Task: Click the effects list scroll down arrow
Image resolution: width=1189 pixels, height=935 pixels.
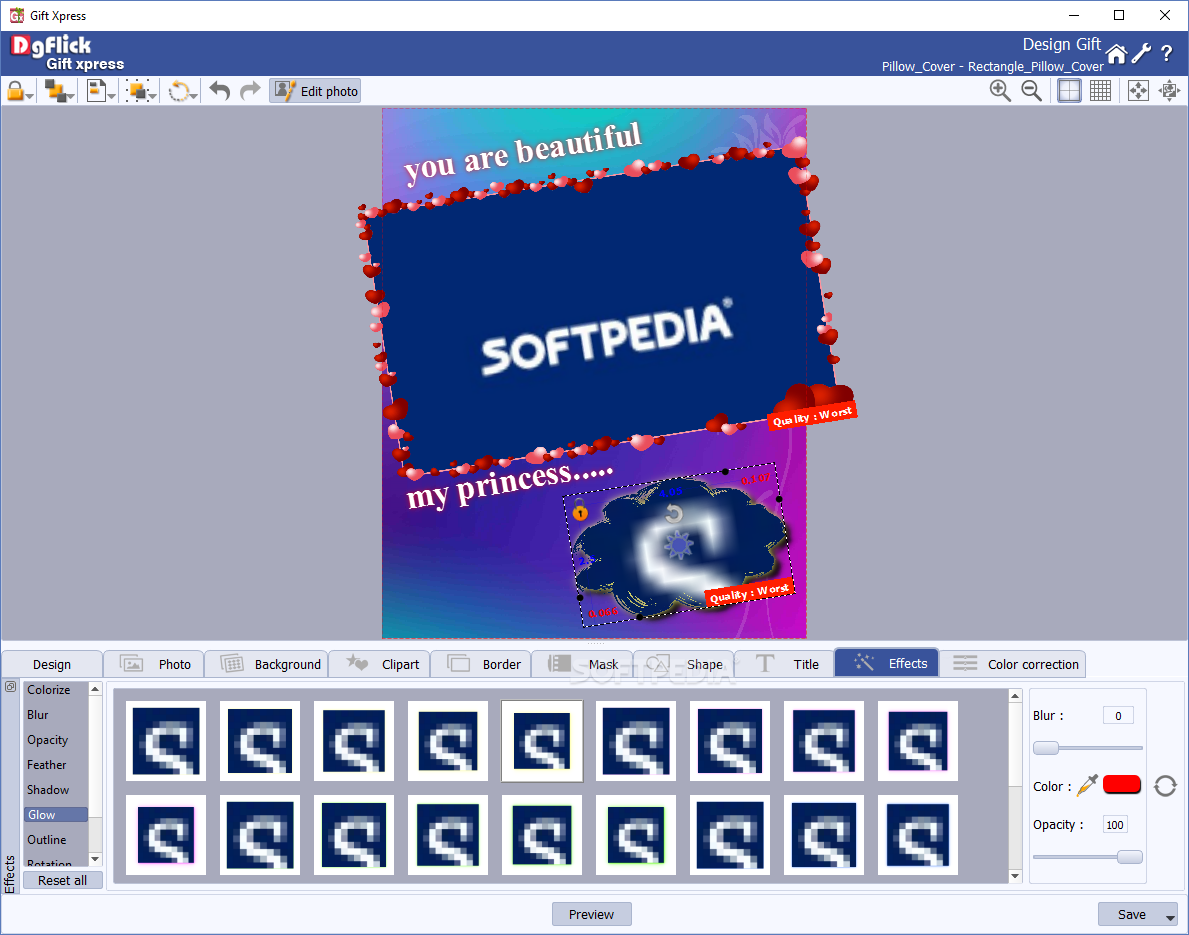Action: (95, 859)
